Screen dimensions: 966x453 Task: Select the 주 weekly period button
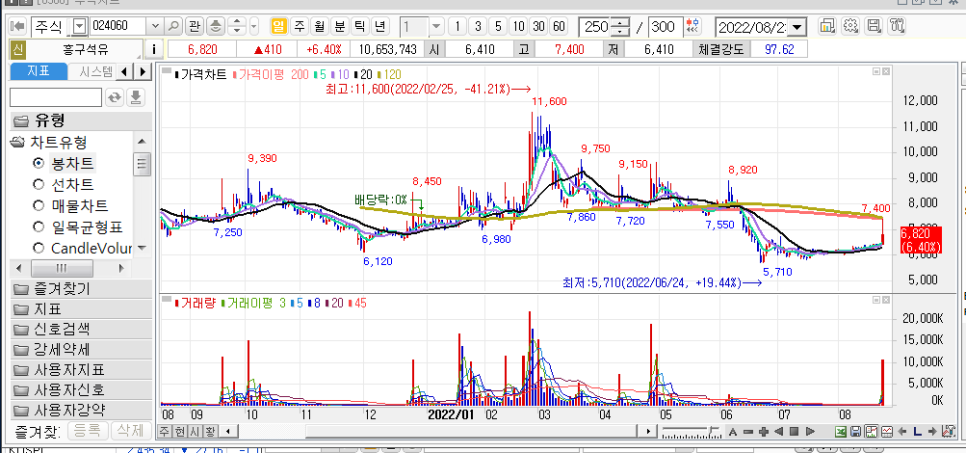(299, 27)
